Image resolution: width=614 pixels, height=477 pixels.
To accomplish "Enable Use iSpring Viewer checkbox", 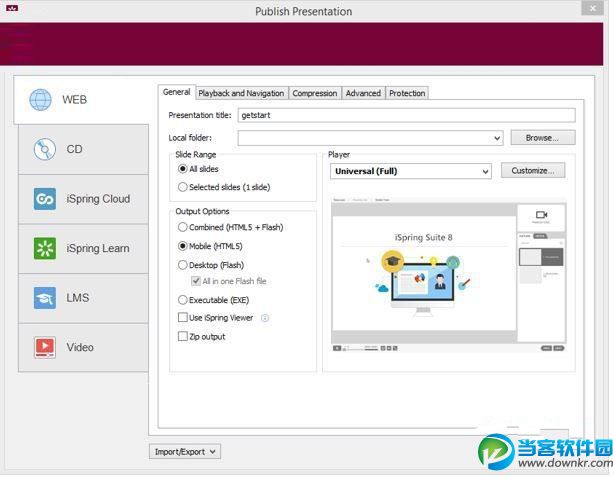I will (x=182, y=317).
